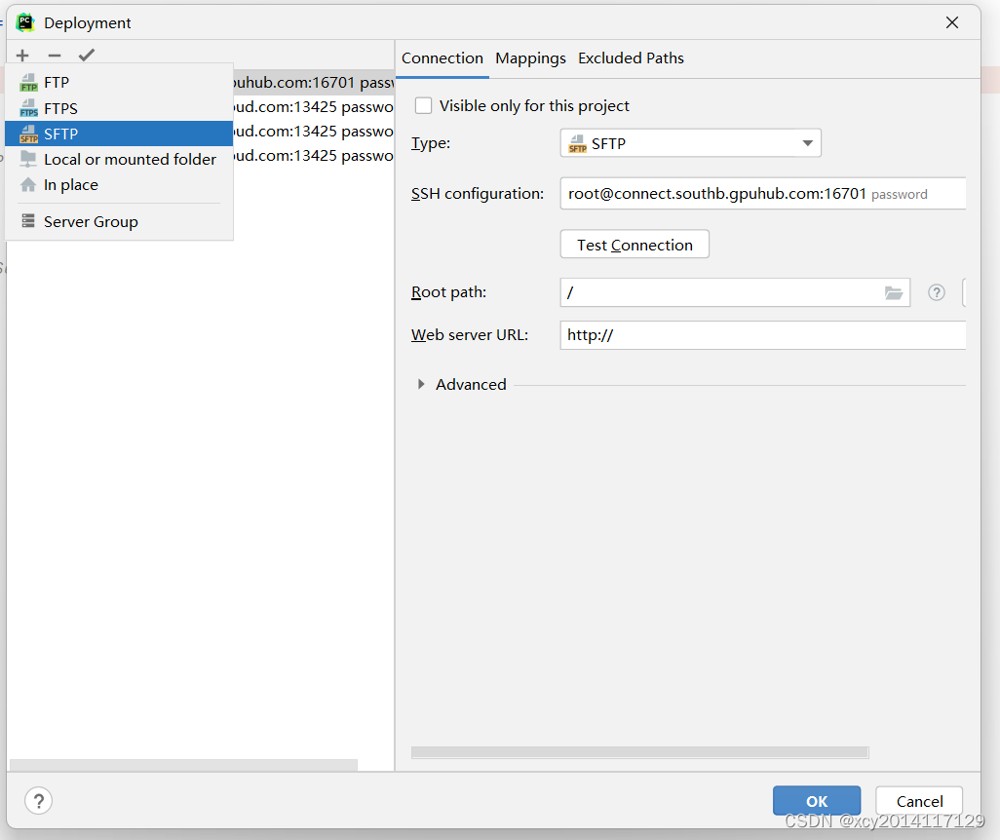Click the Cancel button
The image size is (1000, 840).
pyautogui.click(x=919, y=800)
